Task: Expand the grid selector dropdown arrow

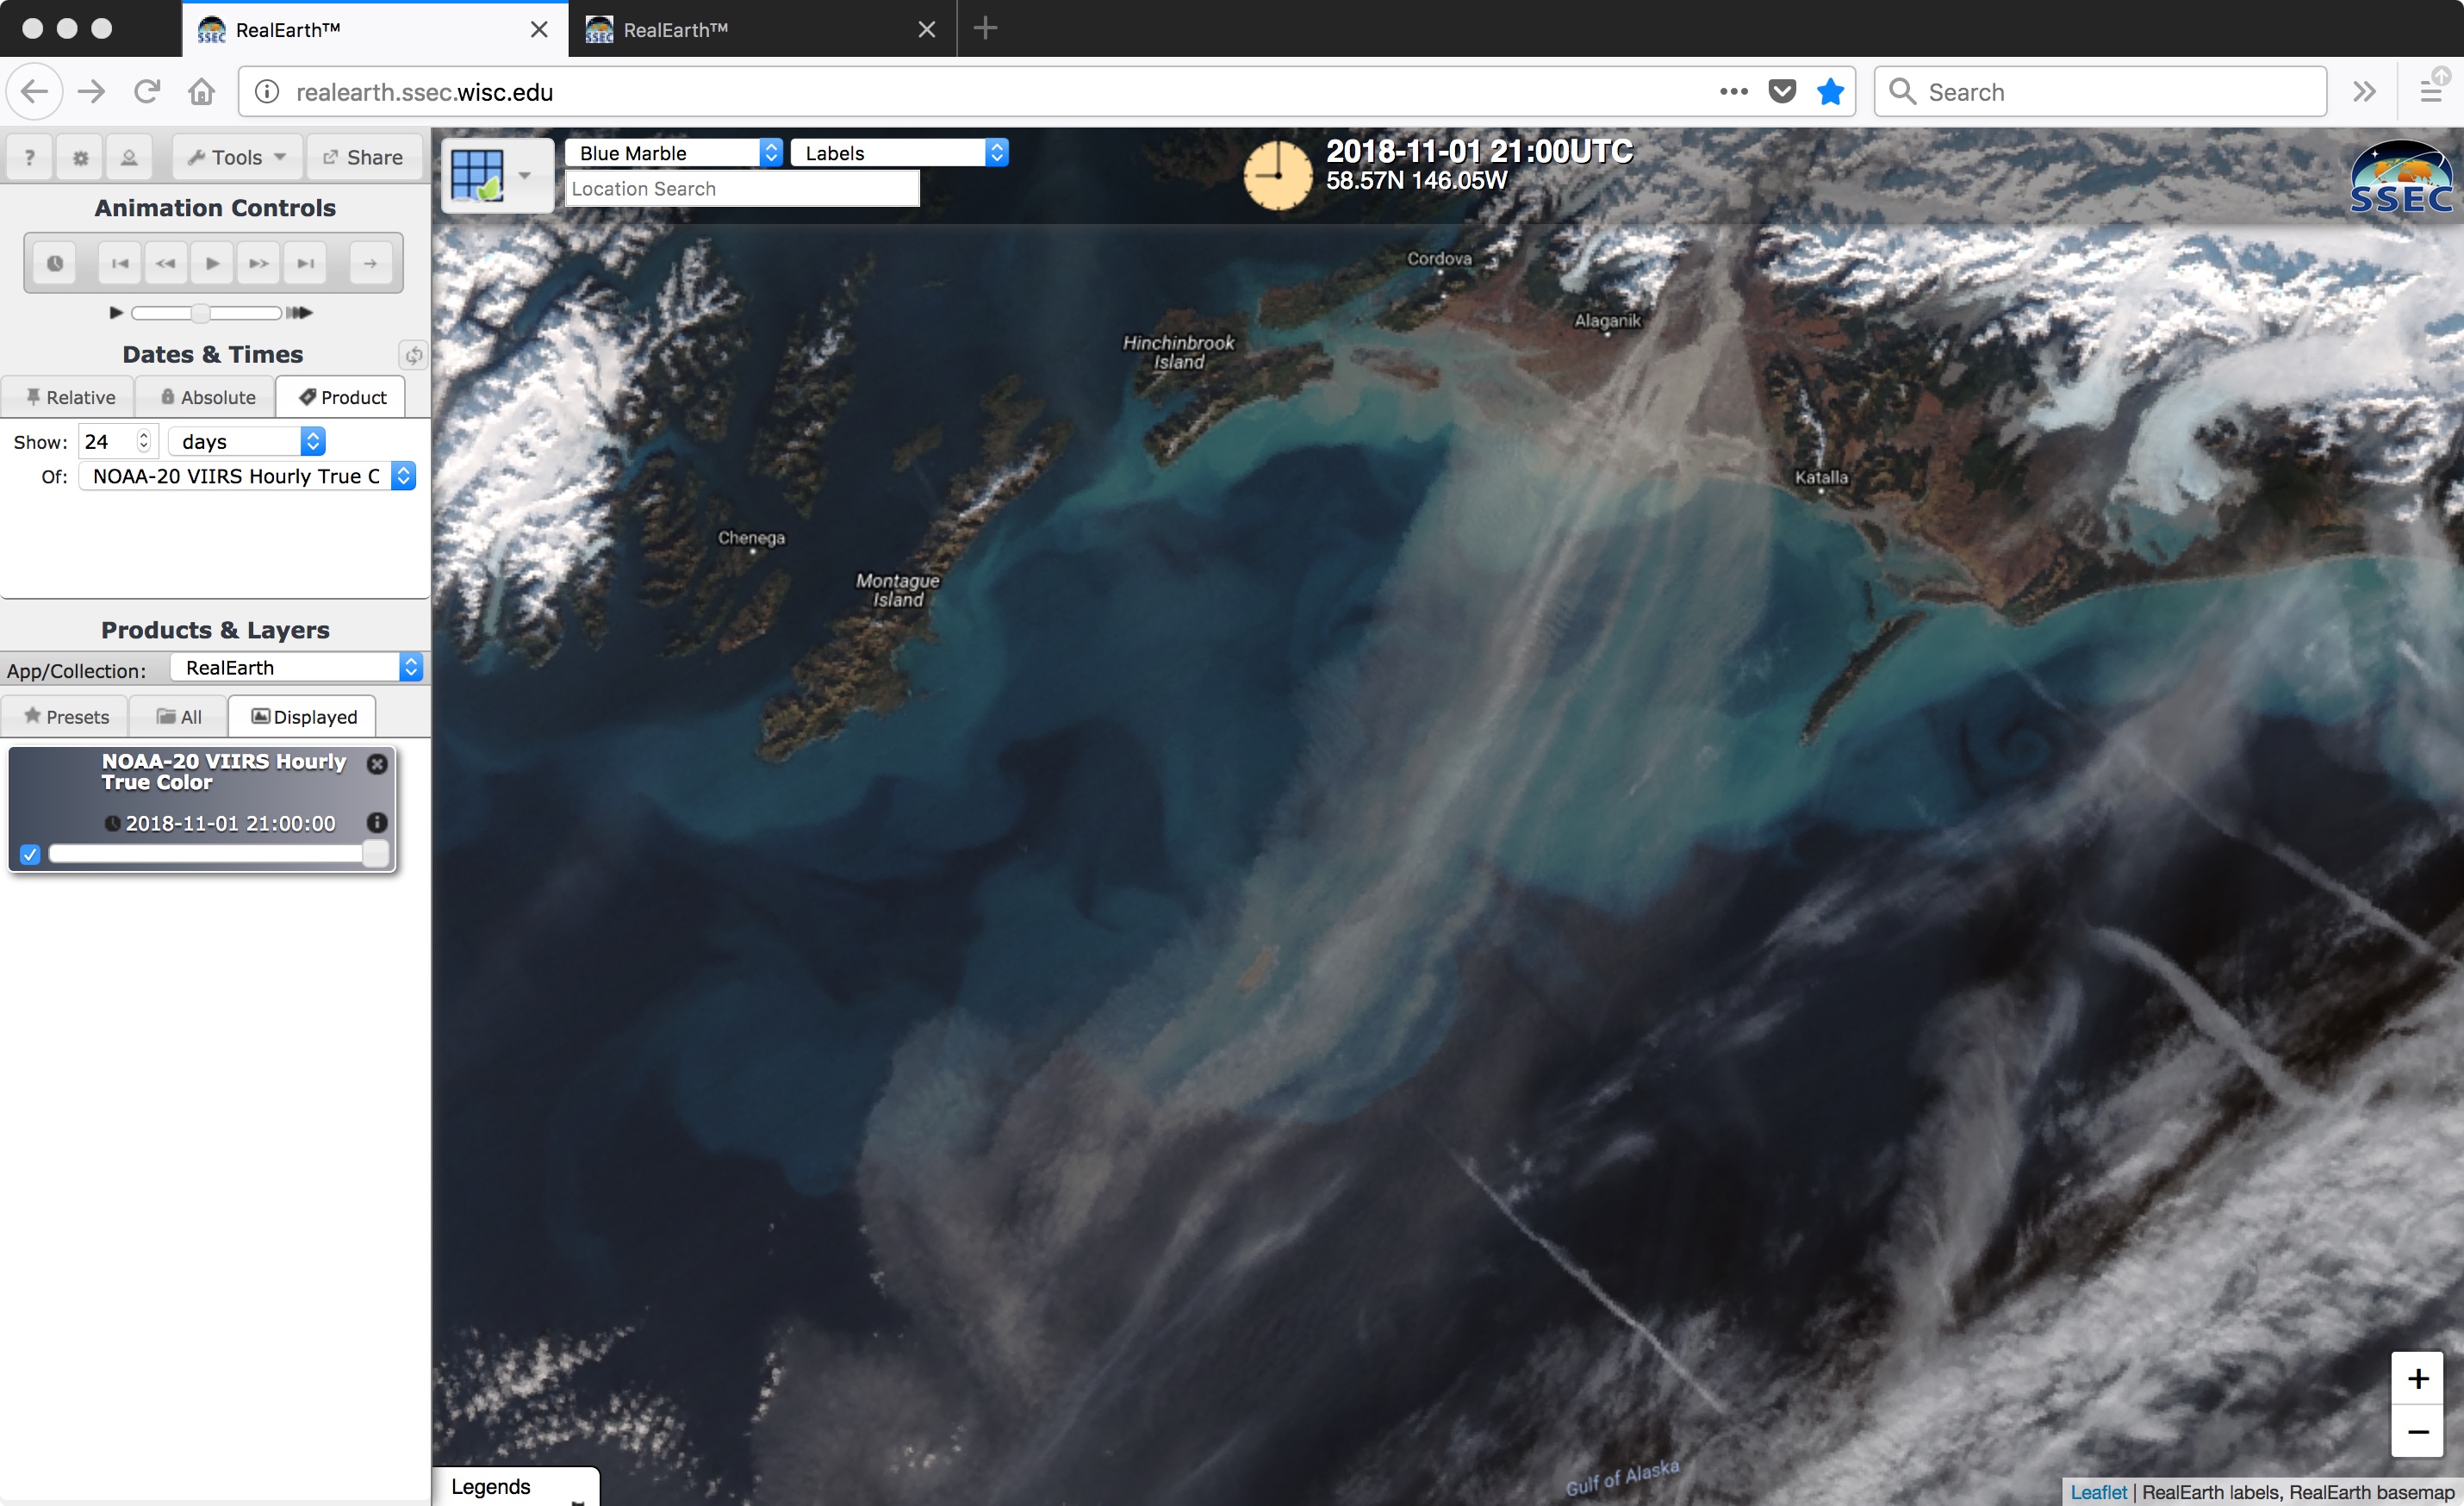Action: coord(524,175)
